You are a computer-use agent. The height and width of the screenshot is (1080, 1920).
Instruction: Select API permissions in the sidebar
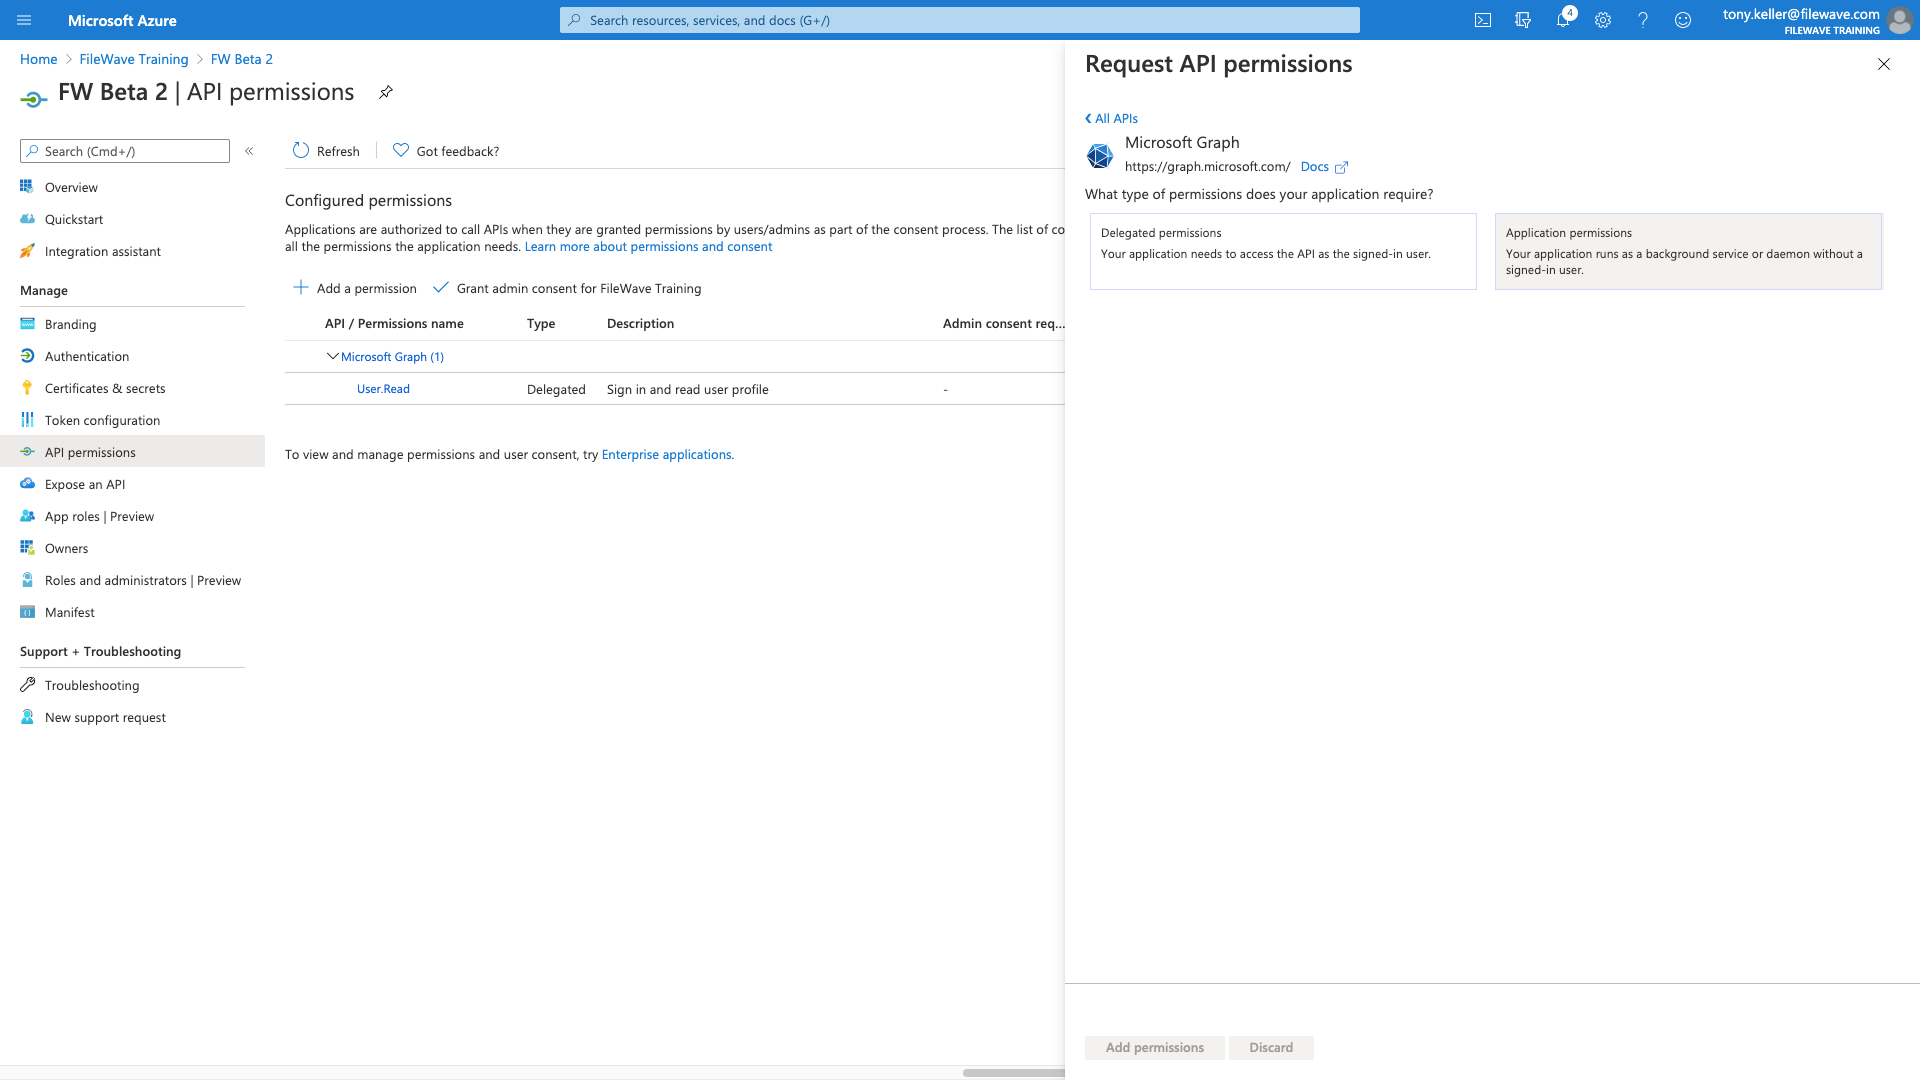tap(132, 452)
